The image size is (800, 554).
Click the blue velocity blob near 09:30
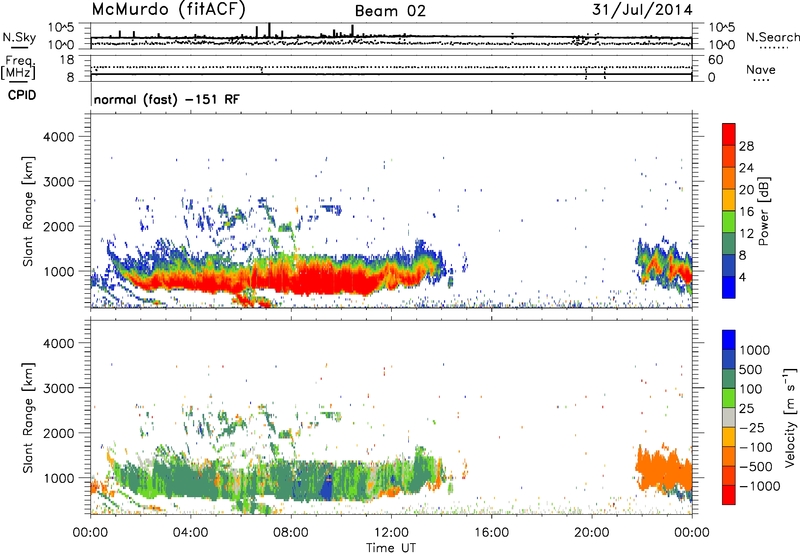pyautogui.click(x=326, y=489)
